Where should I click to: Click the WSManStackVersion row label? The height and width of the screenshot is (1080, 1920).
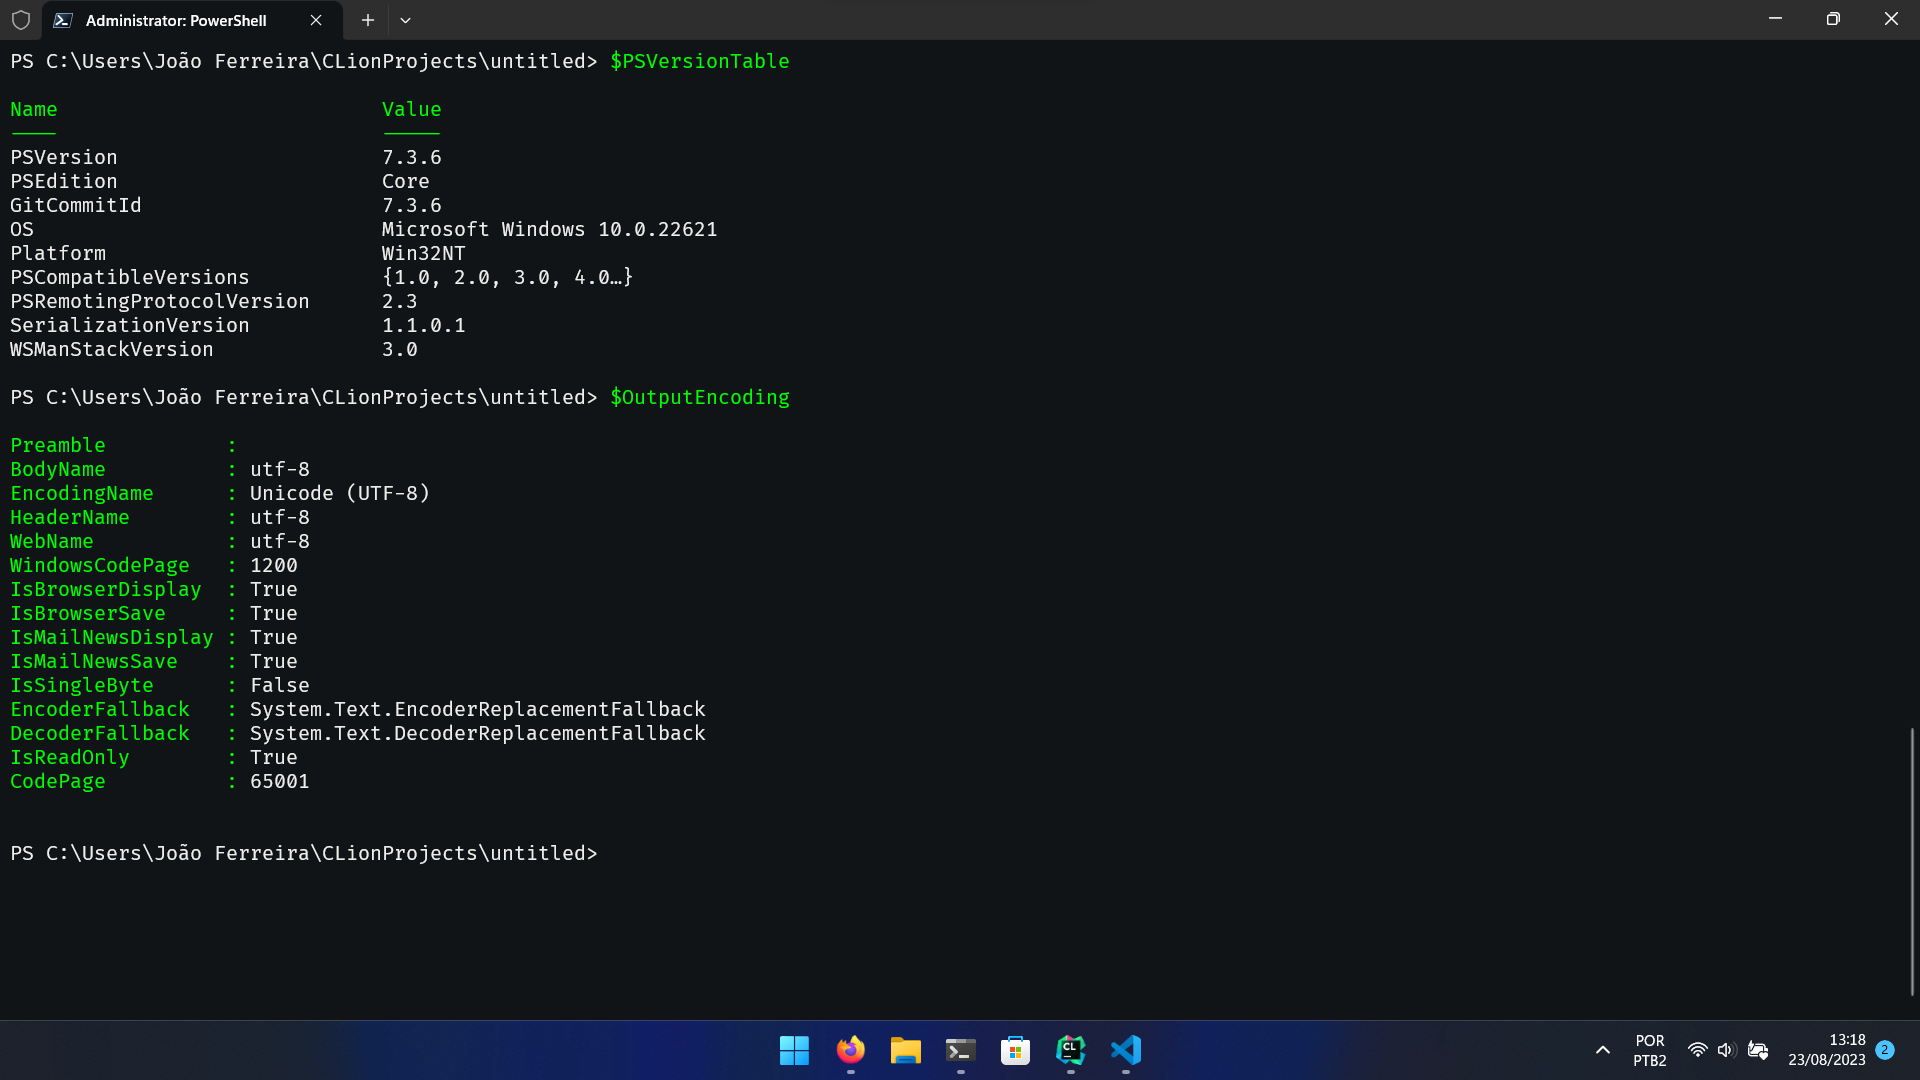coord(112,349)
